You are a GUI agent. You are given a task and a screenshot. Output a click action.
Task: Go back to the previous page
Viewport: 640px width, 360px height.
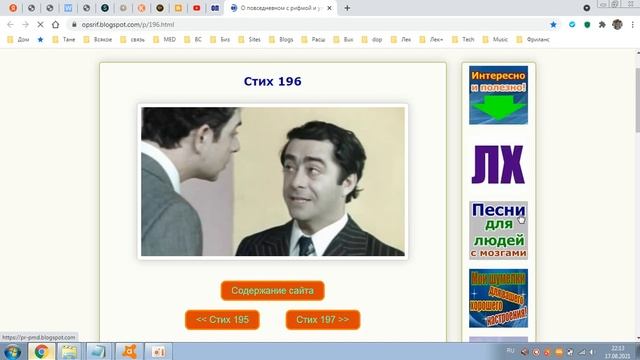coord(10,24)
